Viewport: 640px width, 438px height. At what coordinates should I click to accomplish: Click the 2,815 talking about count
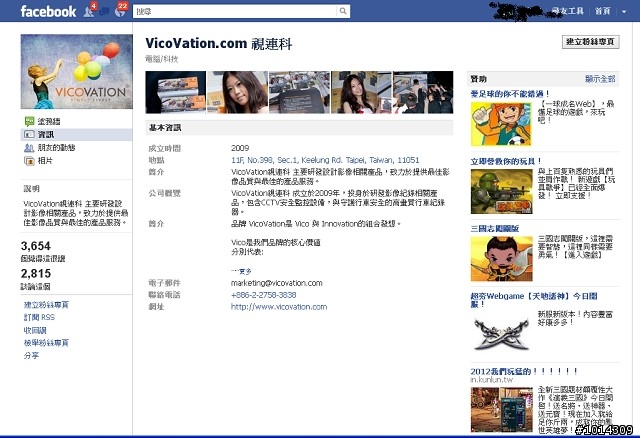[x=36, y=273]
